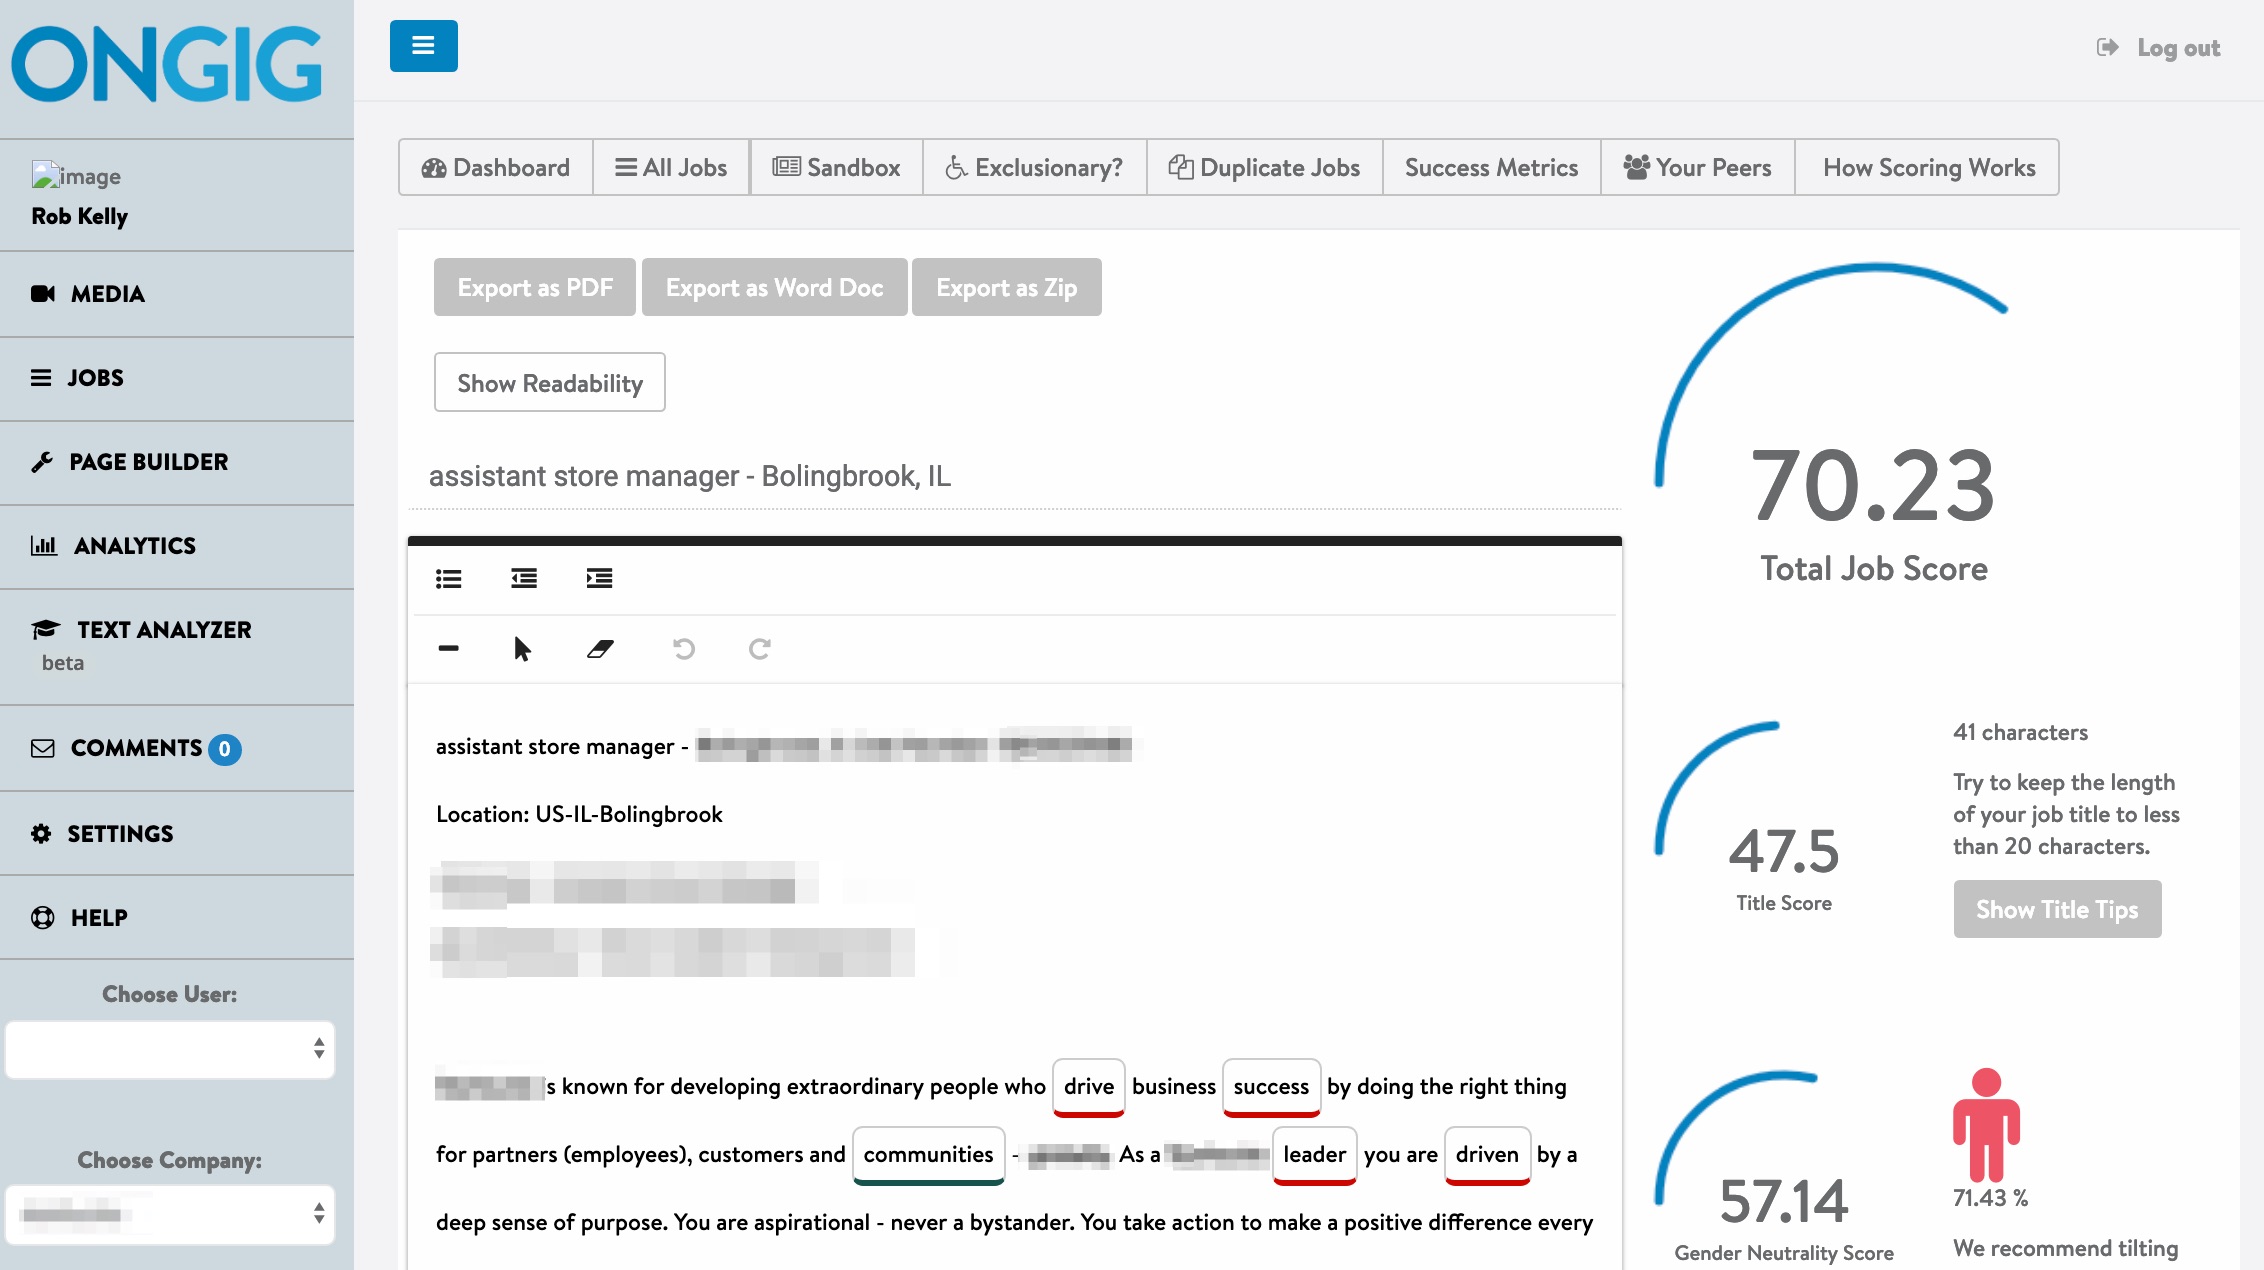The image size is (2264, 1270).
Task: Click Show Title Tips button
Action: pos(2057,909)
